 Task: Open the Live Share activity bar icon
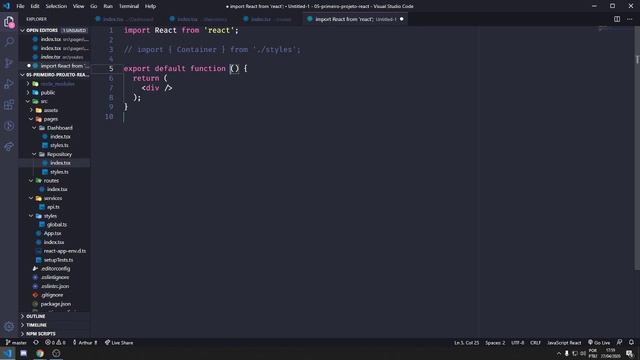[x=9, y=147]
